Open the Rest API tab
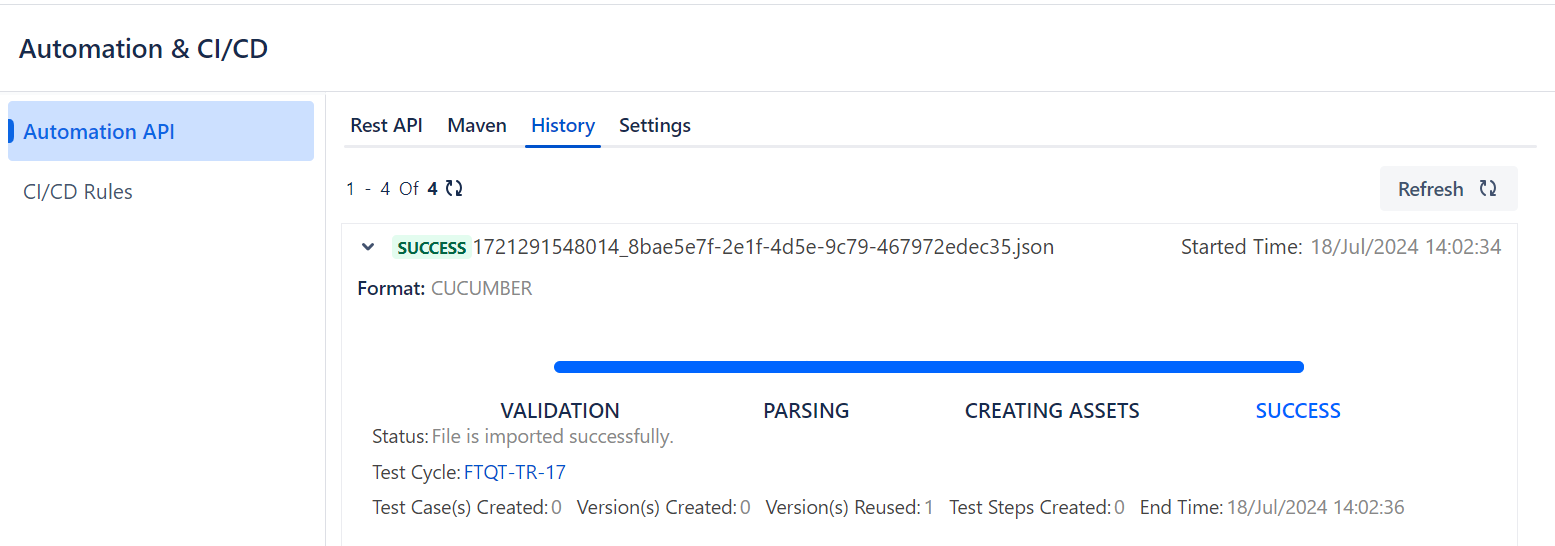The width and height of the screenshot is (1555, 546). [x=386, y=125]
